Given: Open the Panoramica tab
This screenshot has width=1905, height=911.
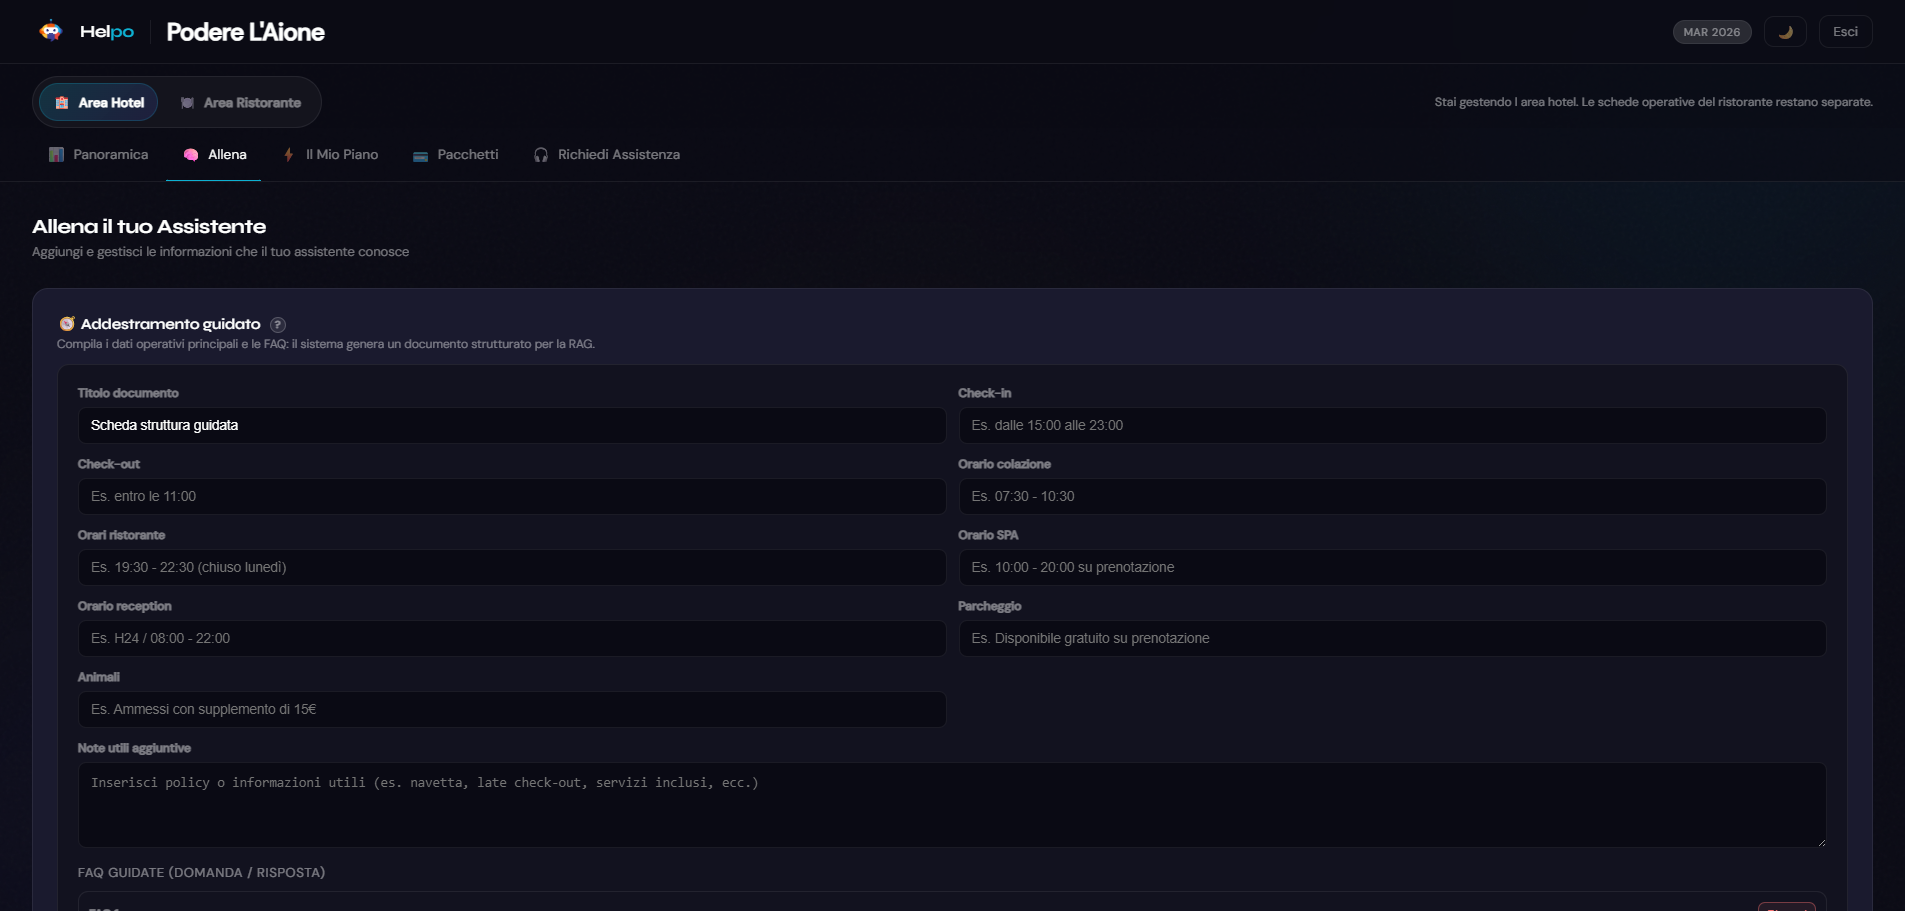Looking at the screenshot, I should tap(98, 155).
